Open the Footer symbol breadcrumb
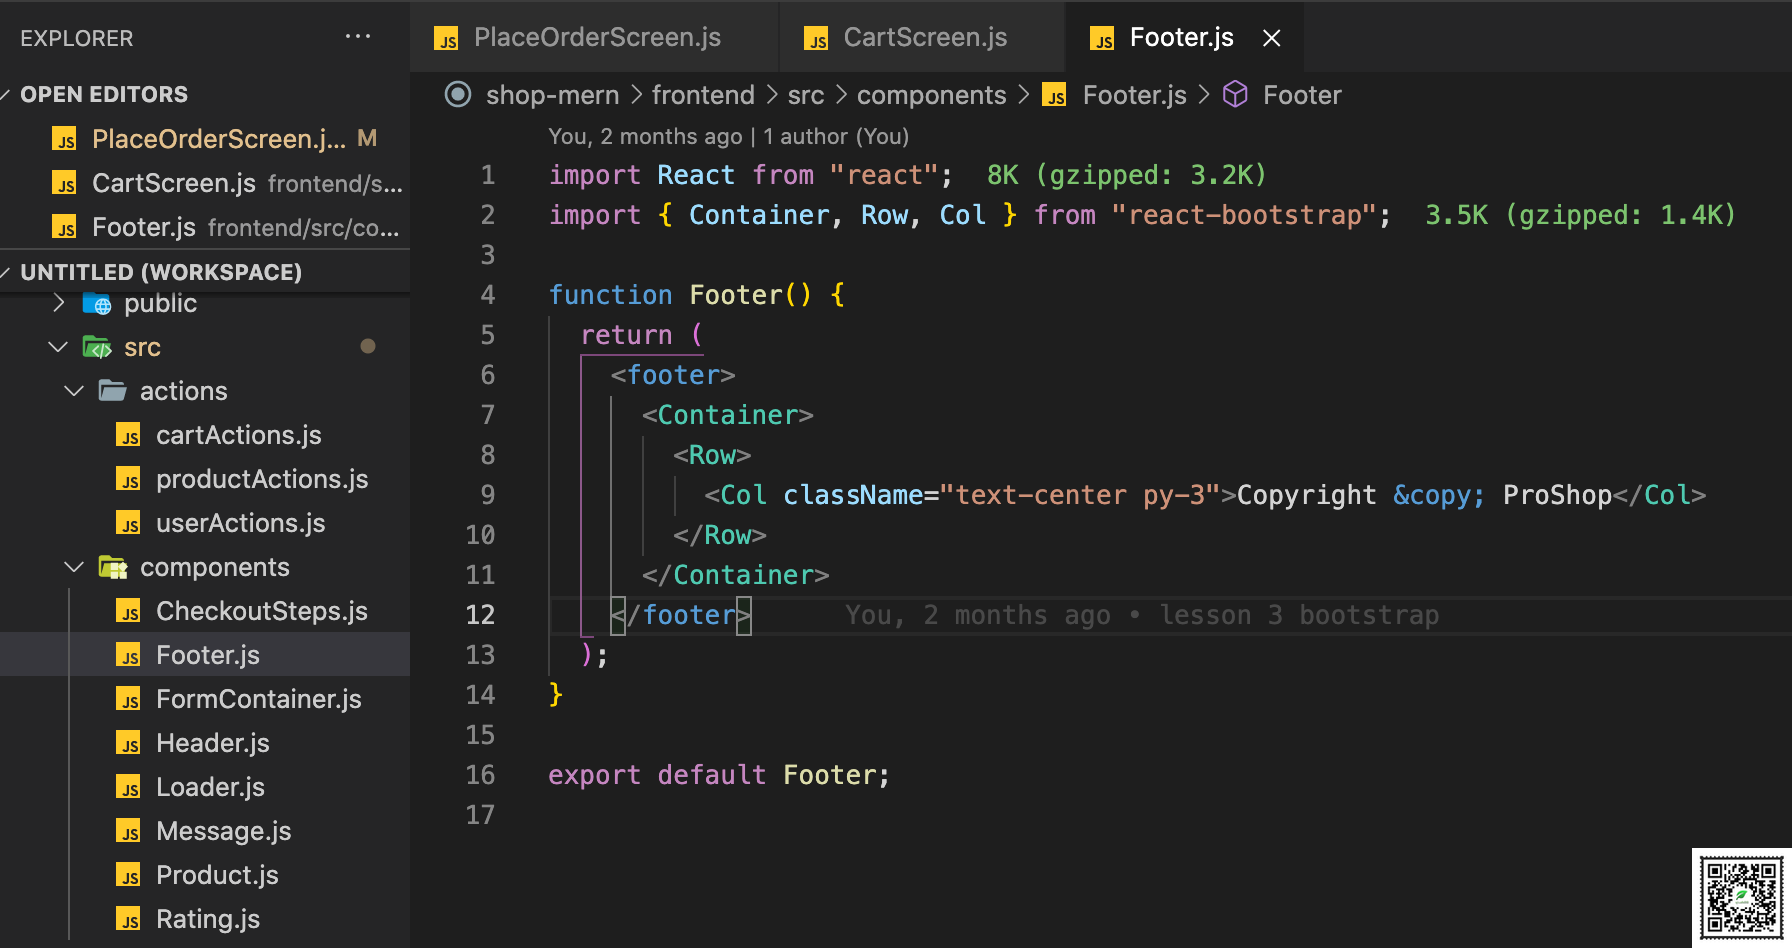This screenshot has width=1792, height=948. [1301, 95]
